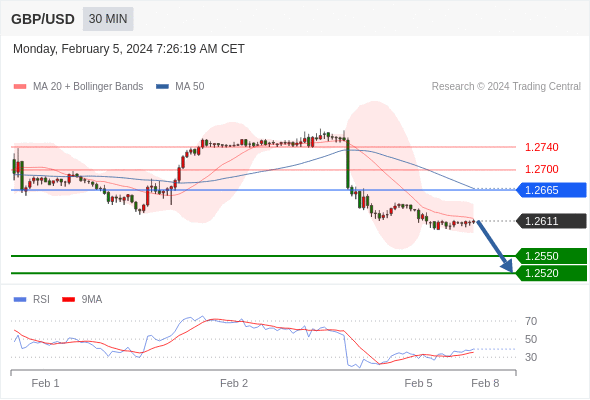Click the 9MA legend label
This screenshot has width=590, height=400.
pyautogui.click(x=92, y=300)
